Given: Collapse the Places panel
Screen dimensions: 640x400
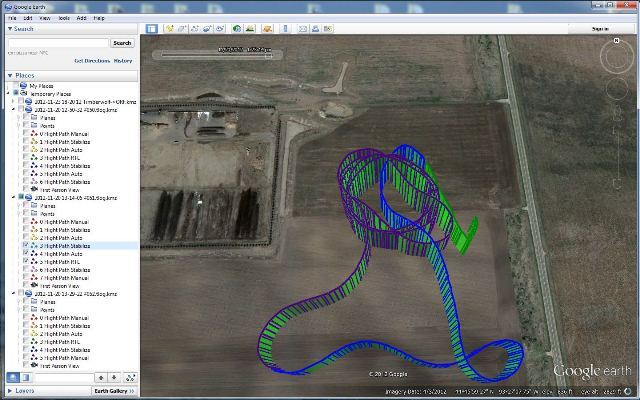Looking at the screenshot, I should [10, 76].
